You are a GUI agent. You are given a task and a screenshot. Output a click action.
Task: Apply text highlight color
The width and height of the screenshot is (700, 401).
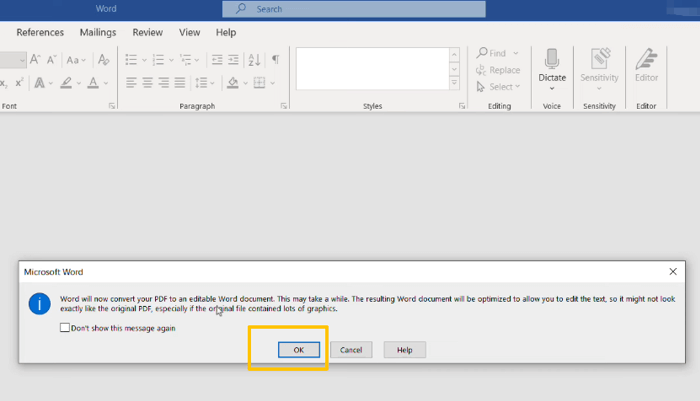(x=66, y=83)
